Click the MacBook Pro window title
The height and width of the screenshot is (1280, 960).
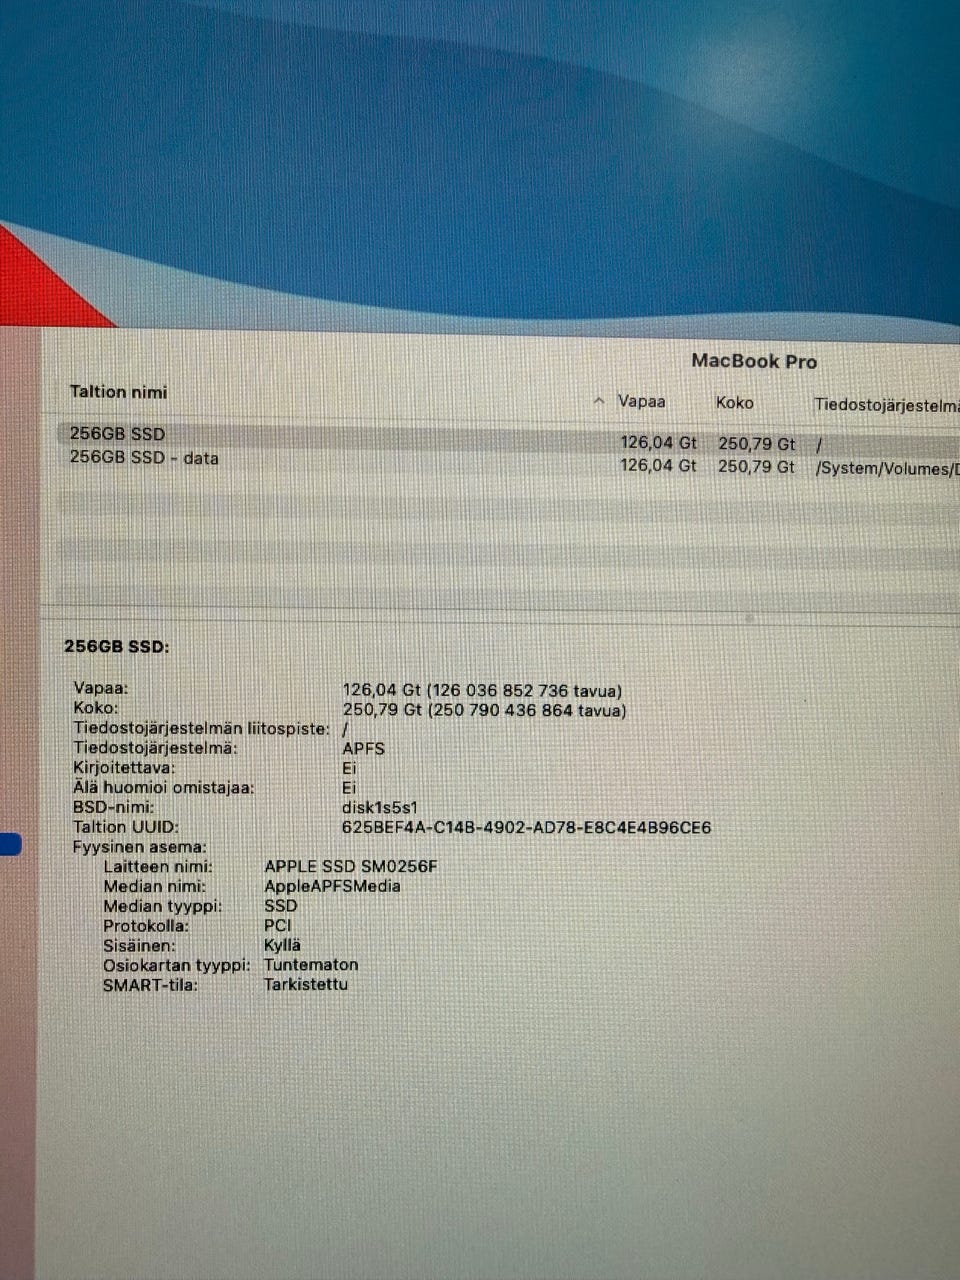tap(754, 361)
